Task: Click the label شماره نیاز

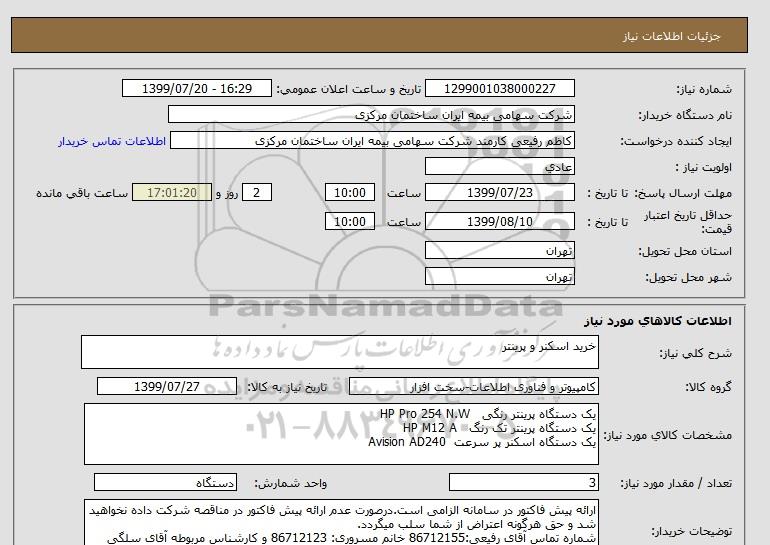Action: (704, 89)
